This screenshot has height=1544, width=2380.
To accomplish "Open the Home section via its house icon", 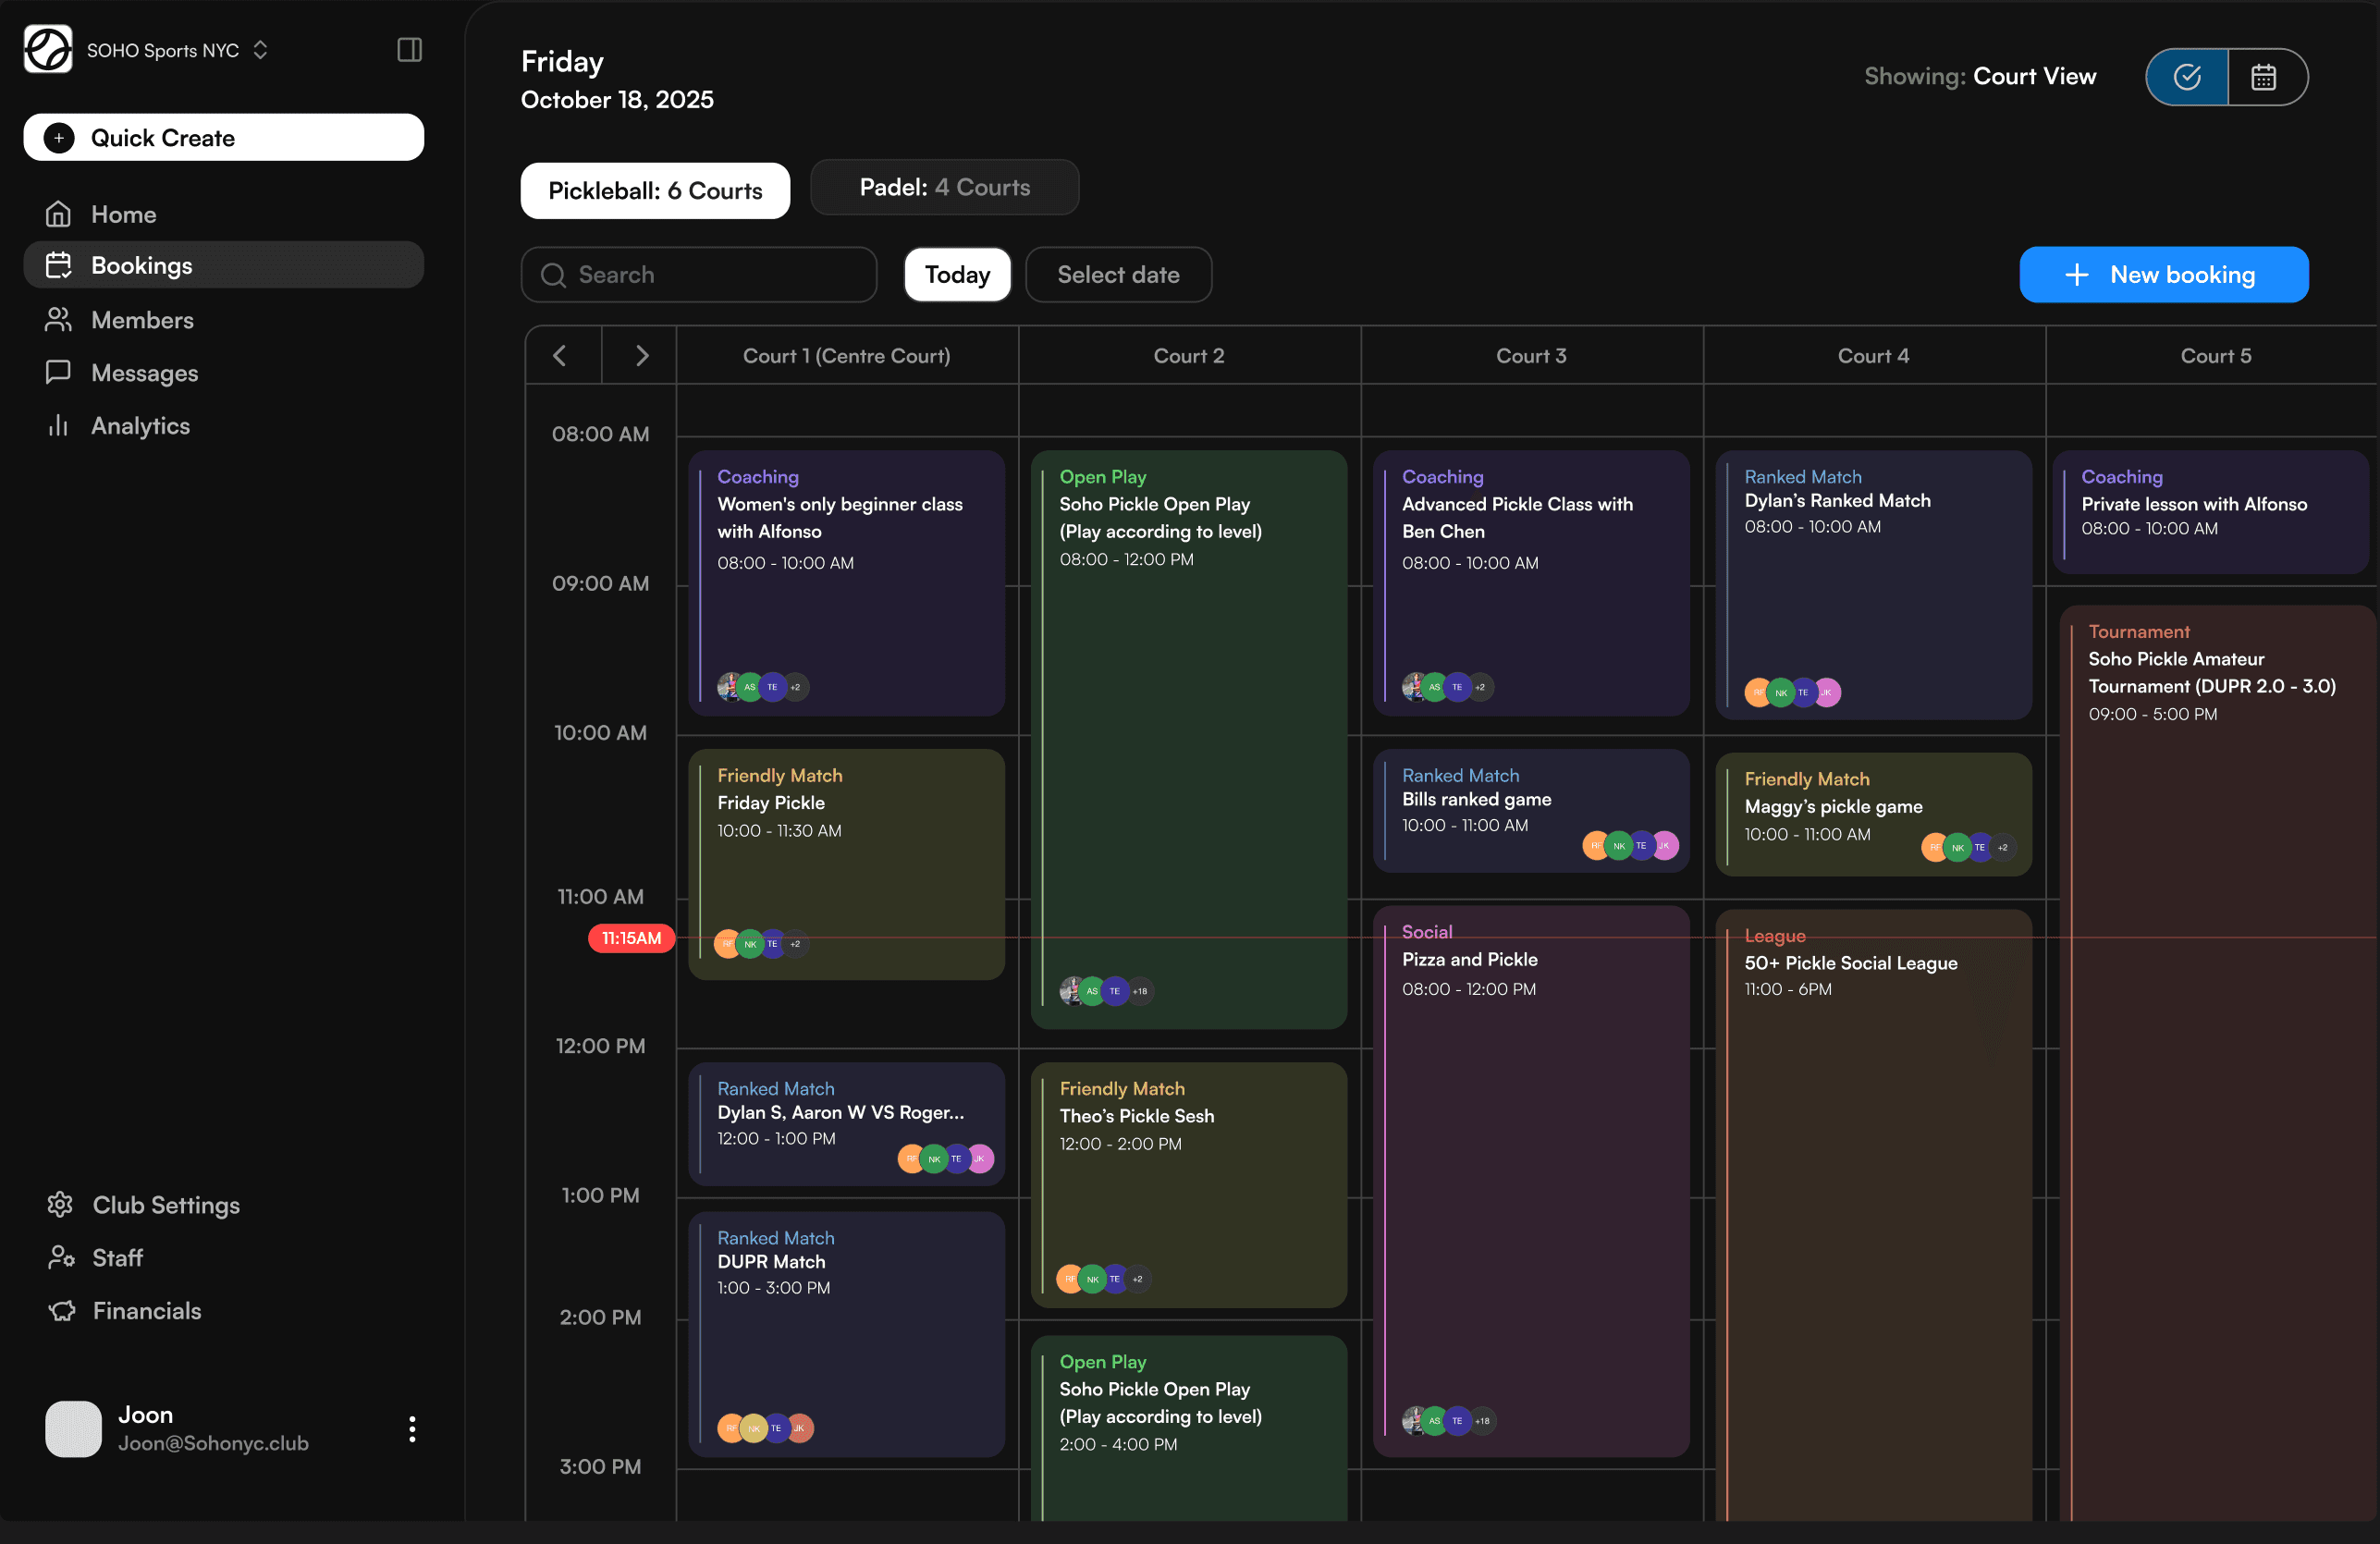I will coord(59,213).
